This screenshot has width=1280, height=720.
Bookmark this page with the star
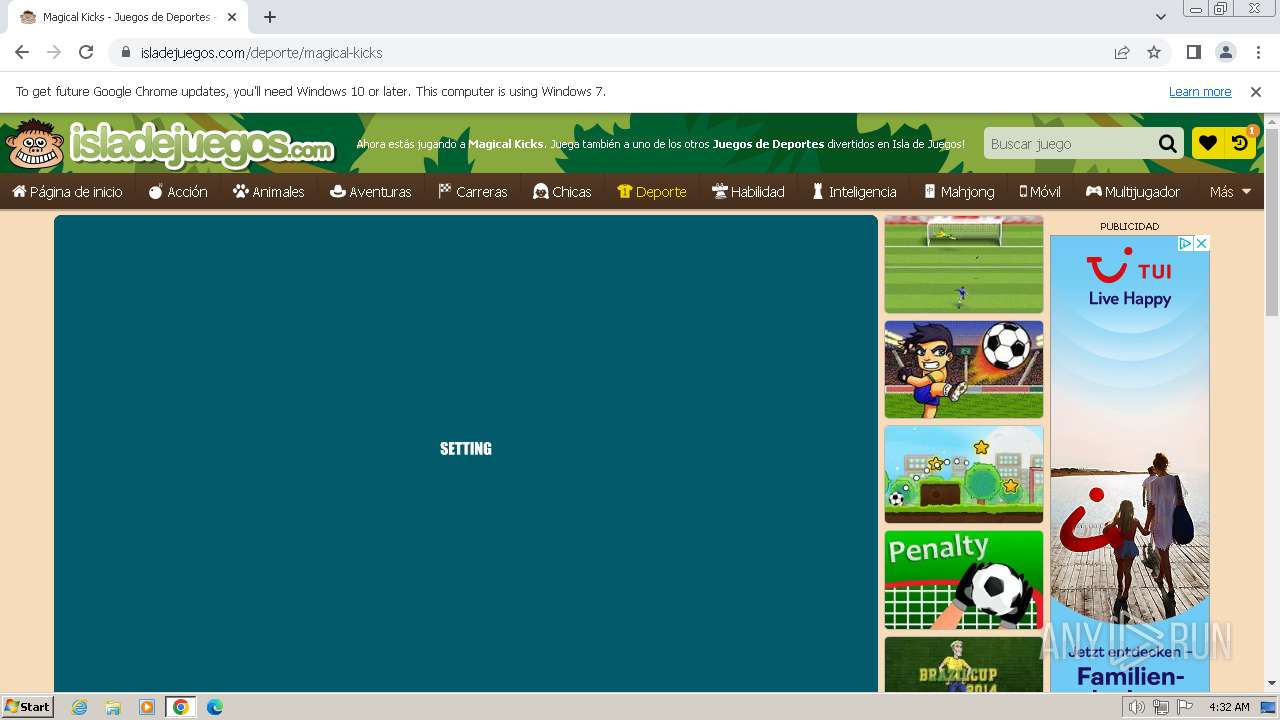point(1154,53)
